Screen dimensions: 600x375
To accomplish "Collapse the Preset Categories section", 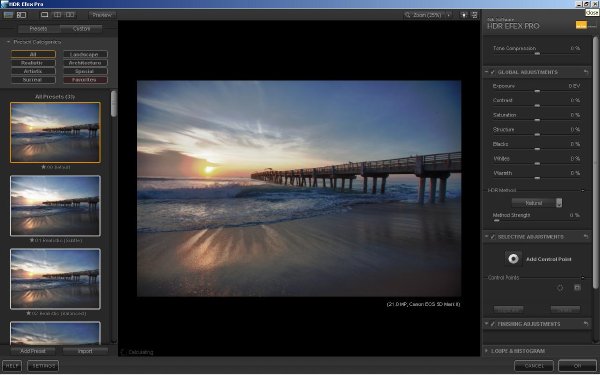I will tap(8, 42).
